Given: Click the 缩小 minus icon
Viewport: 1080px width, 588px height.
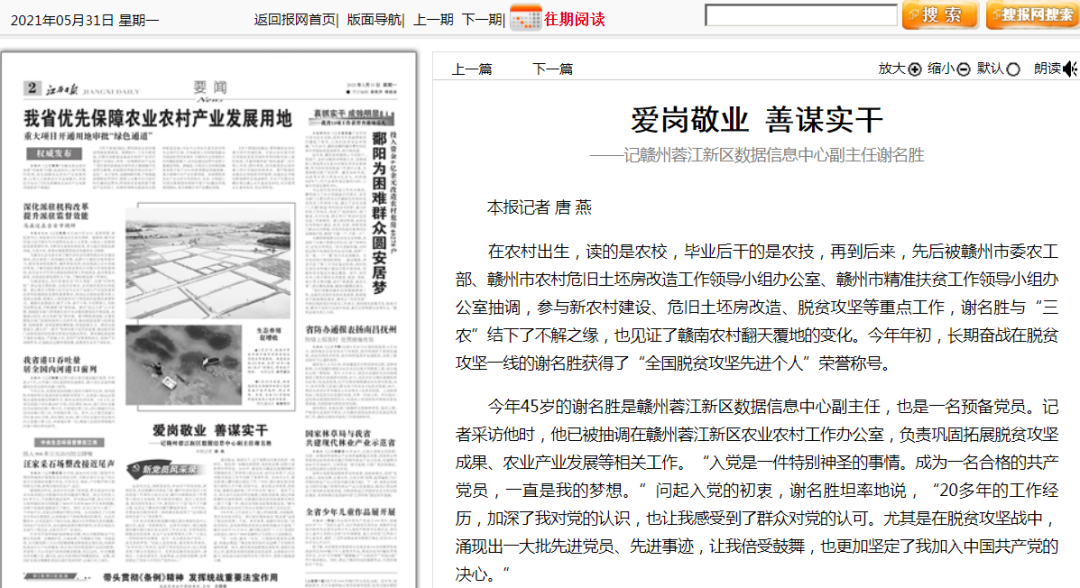Looking at the screenshot, I should [963, 69].
